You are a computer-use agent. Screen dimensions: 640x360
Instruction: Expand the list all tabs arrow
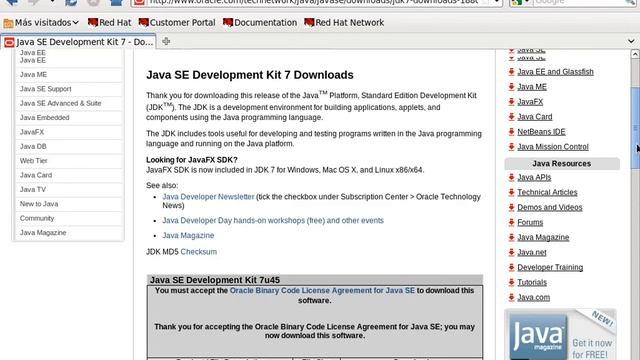pos(631,41)
